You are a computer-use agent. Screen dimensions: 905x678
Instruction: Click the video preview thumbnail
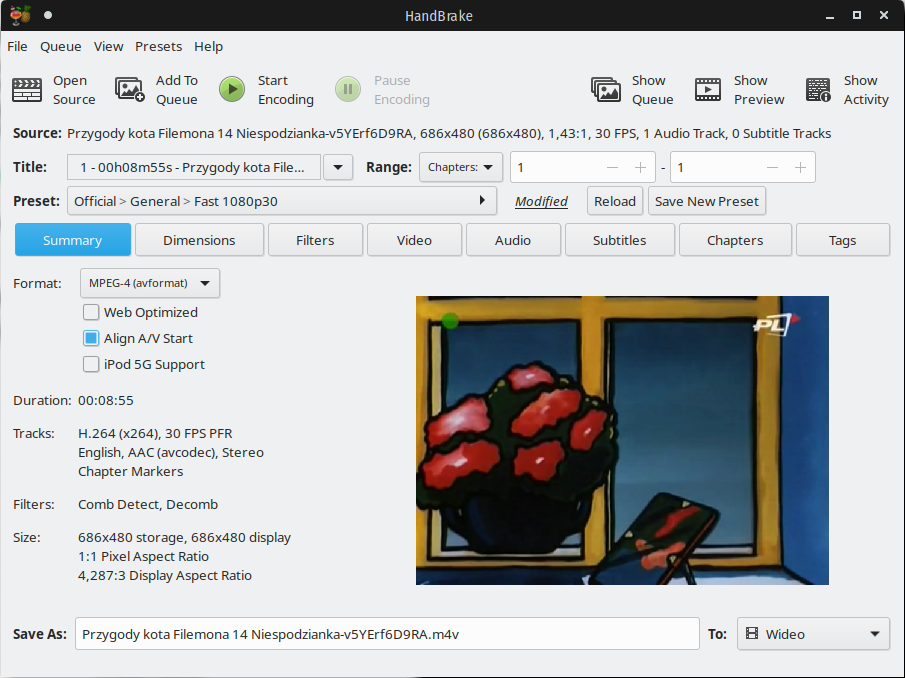click(x=622, y=440)
